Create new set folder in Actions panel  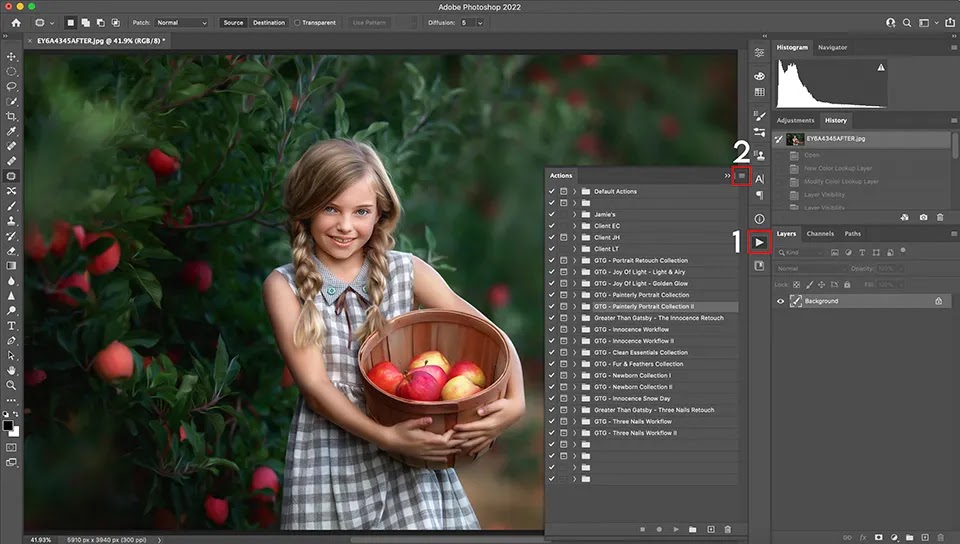[692, 529]
